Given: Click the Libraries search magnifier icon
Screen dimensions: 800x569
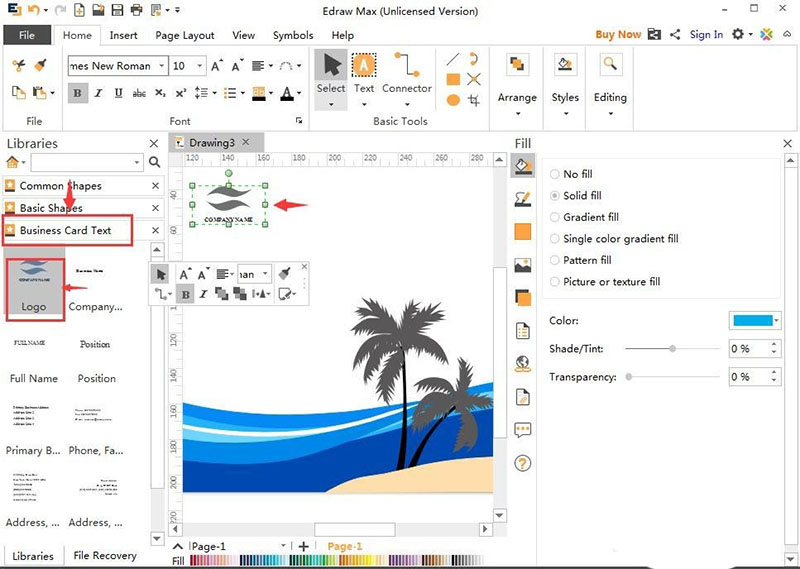Looking at the screenshot, I should pyautogui.click(x=155, y=162).
